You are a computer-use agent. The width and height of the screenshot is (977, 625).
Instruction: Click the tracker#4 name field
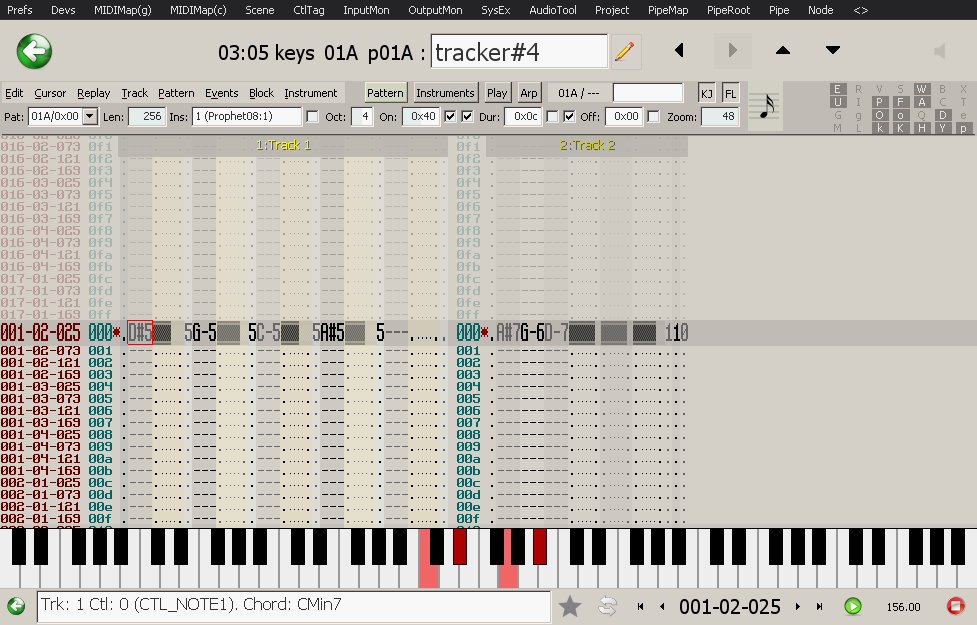pos(519,51)
